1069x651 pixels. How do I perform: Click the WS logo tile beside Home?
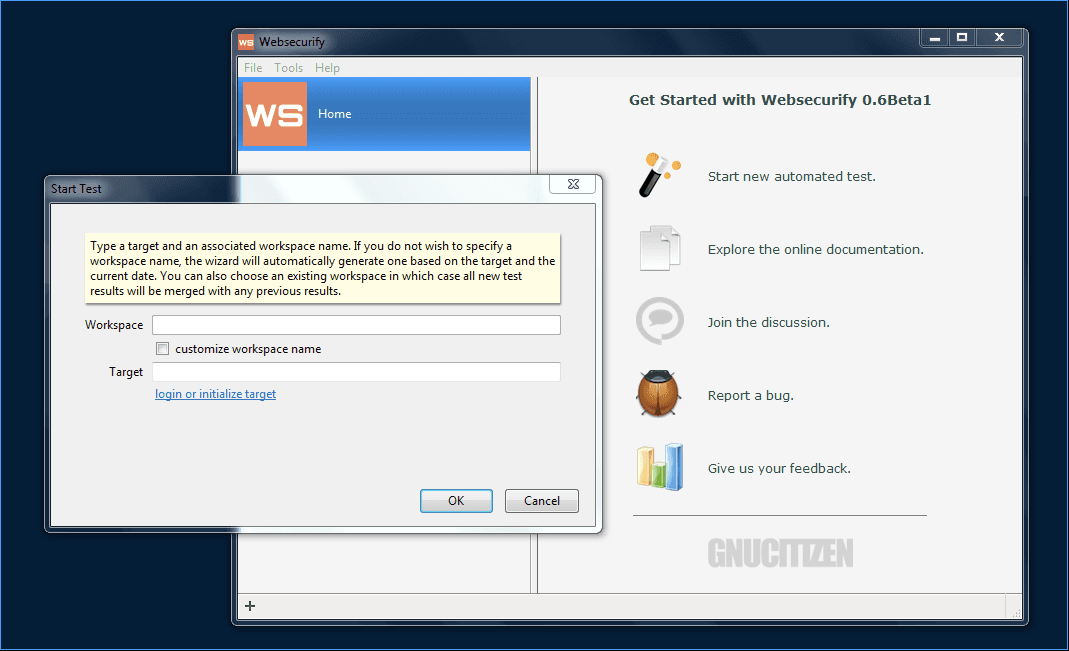275,114
